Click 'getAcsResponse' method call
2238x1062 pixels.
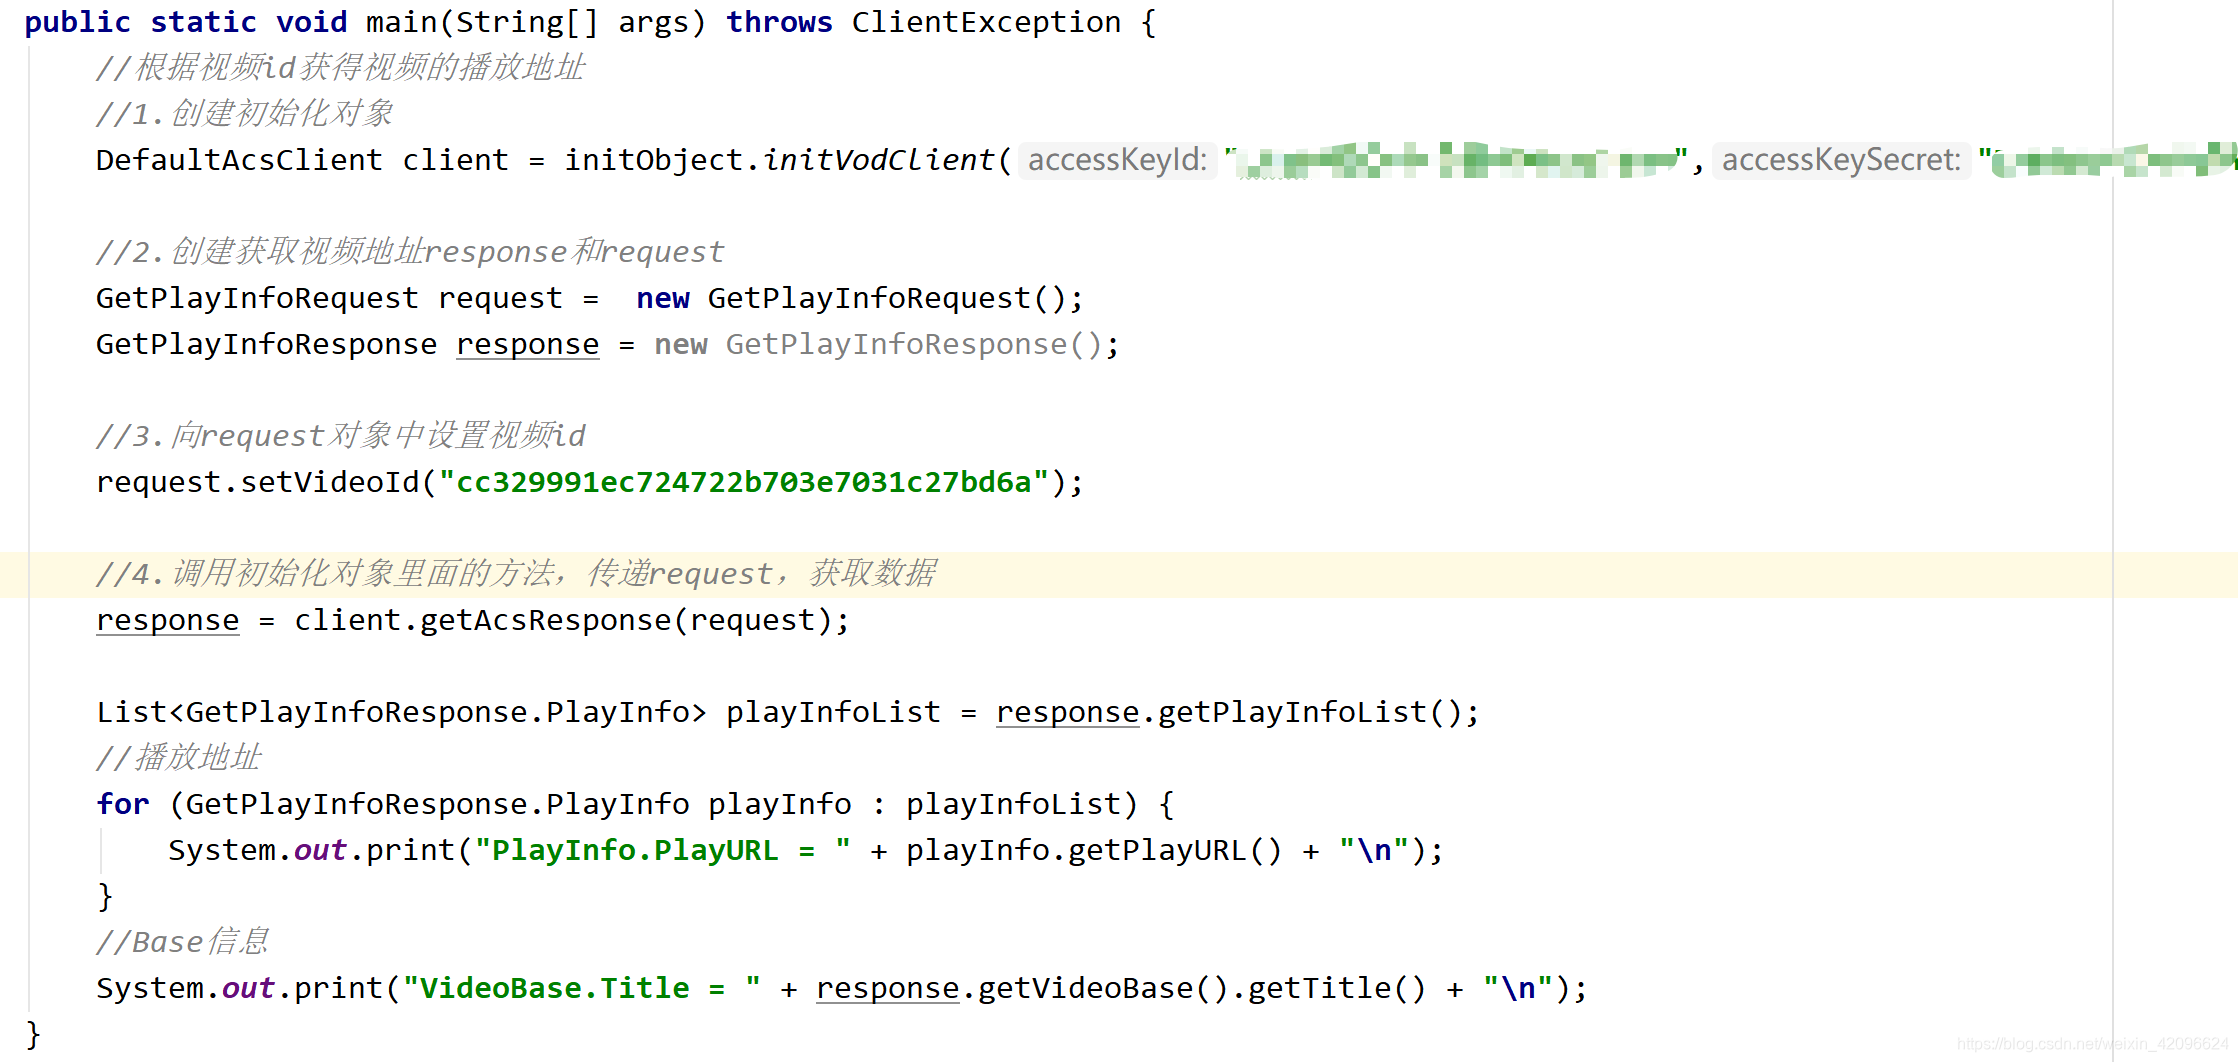coord(545,620)
